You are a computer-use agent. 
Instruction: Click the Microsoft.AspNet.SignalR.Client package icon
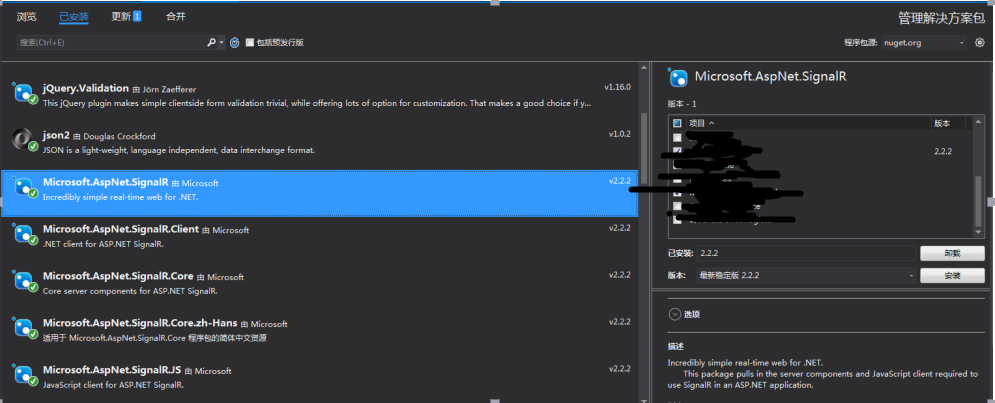24,234
